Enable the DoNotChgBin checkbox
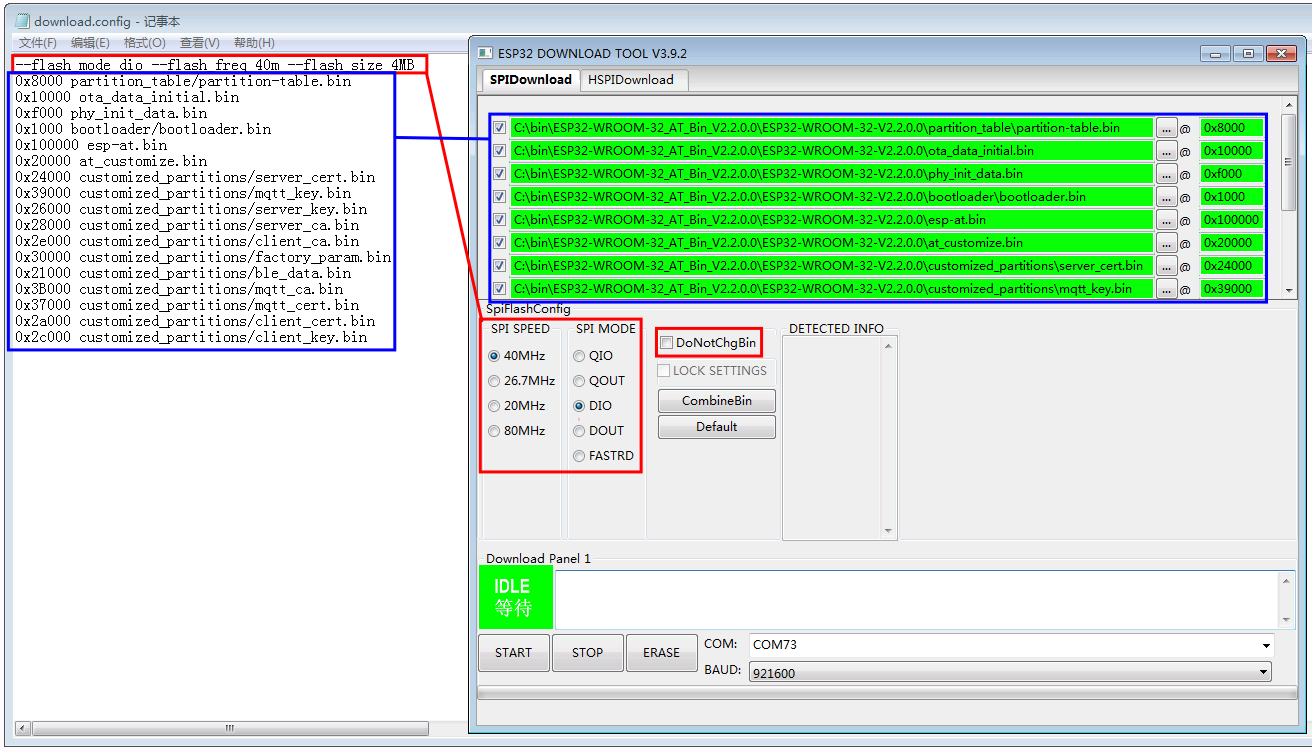Image resolution: width=1312 pixels, height=753 pixels. pos(666,343)
